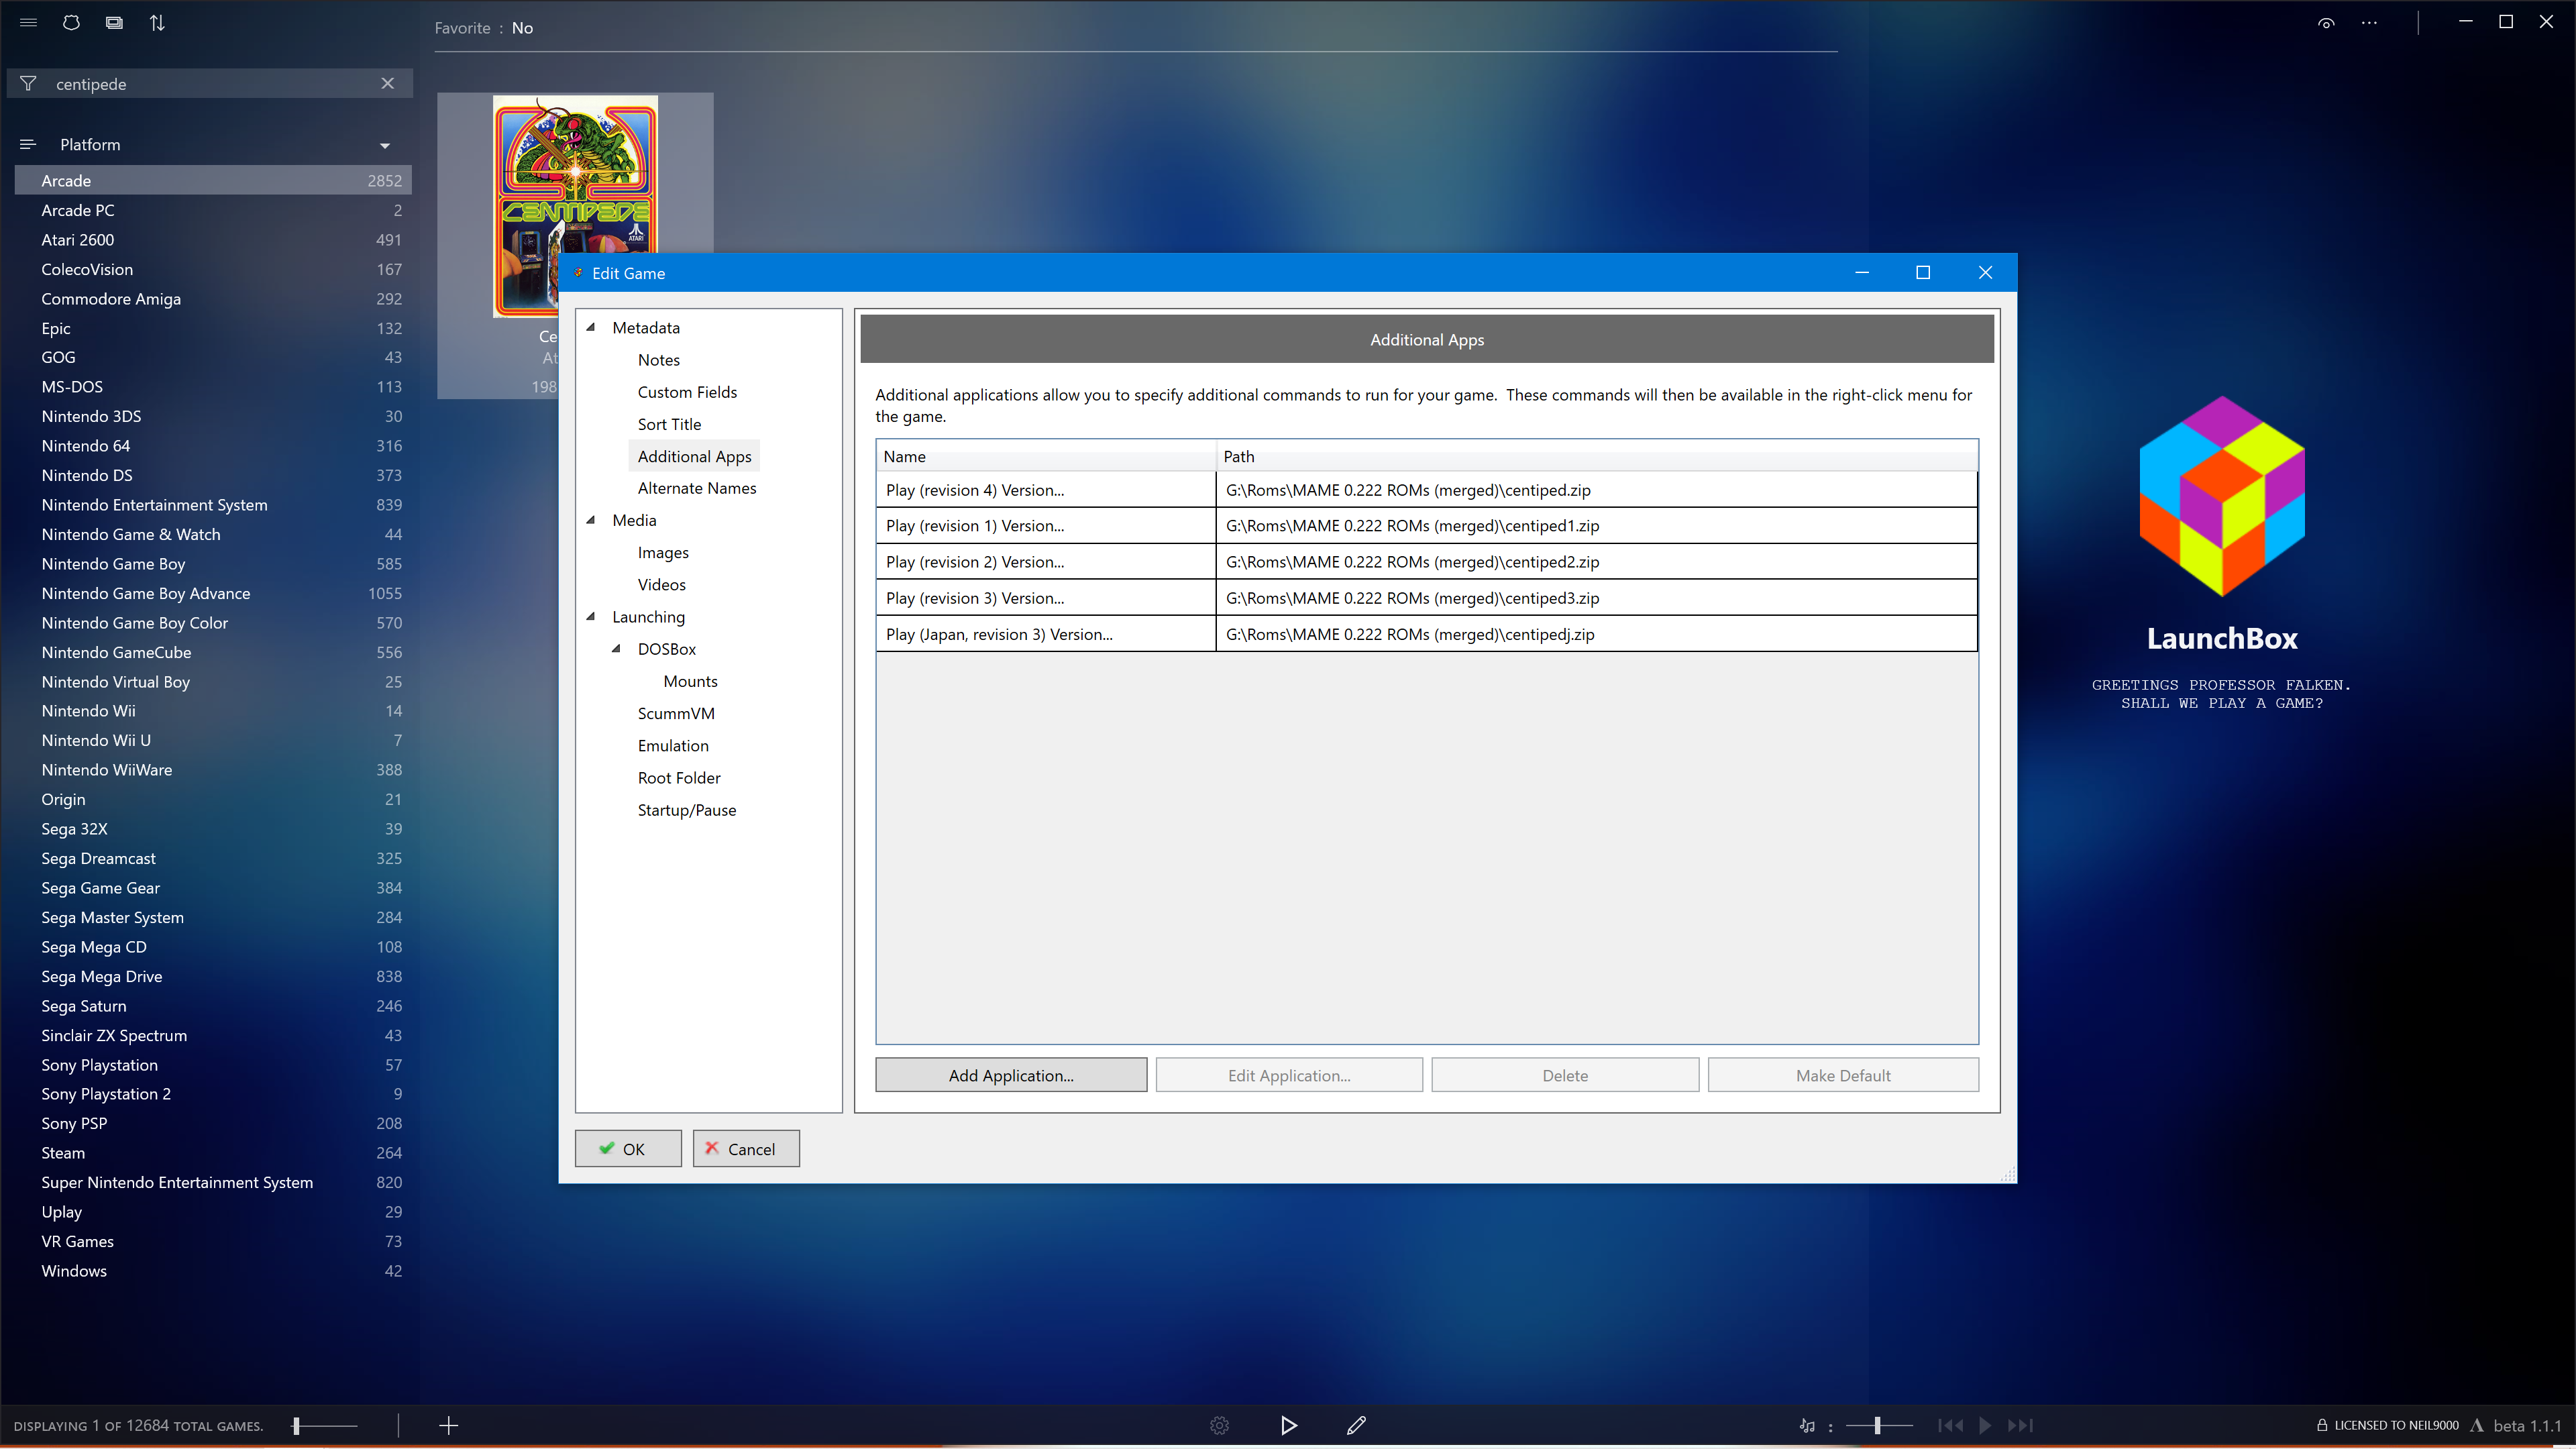Select Play (Japan, revision 3) Version row

coord(1426,634)
